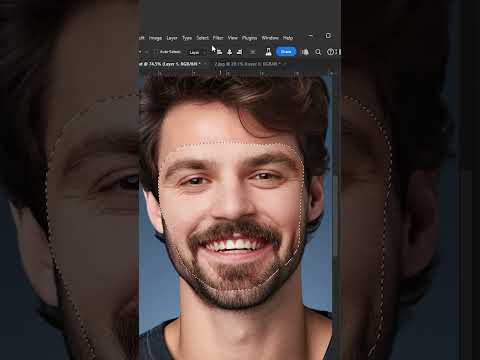The image size is (480, 360).
Task: Click the align left edges icon
Action: pyautogui.click(x=219, y=52)
